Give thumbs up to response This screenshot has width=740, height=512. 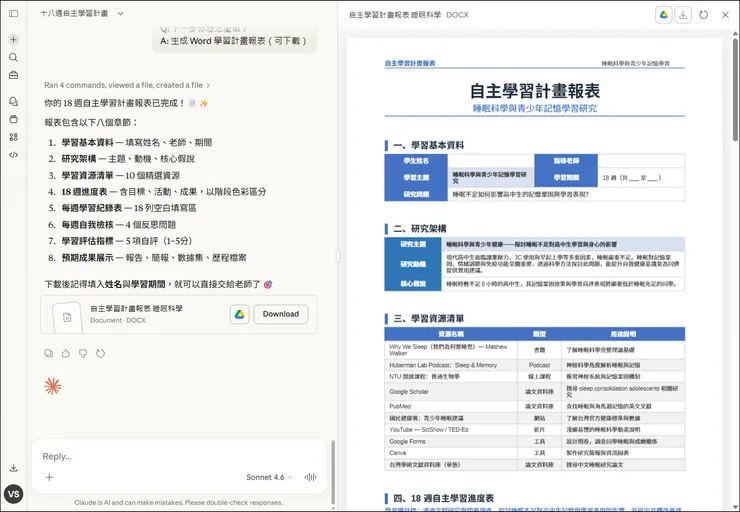click(66, 353)
